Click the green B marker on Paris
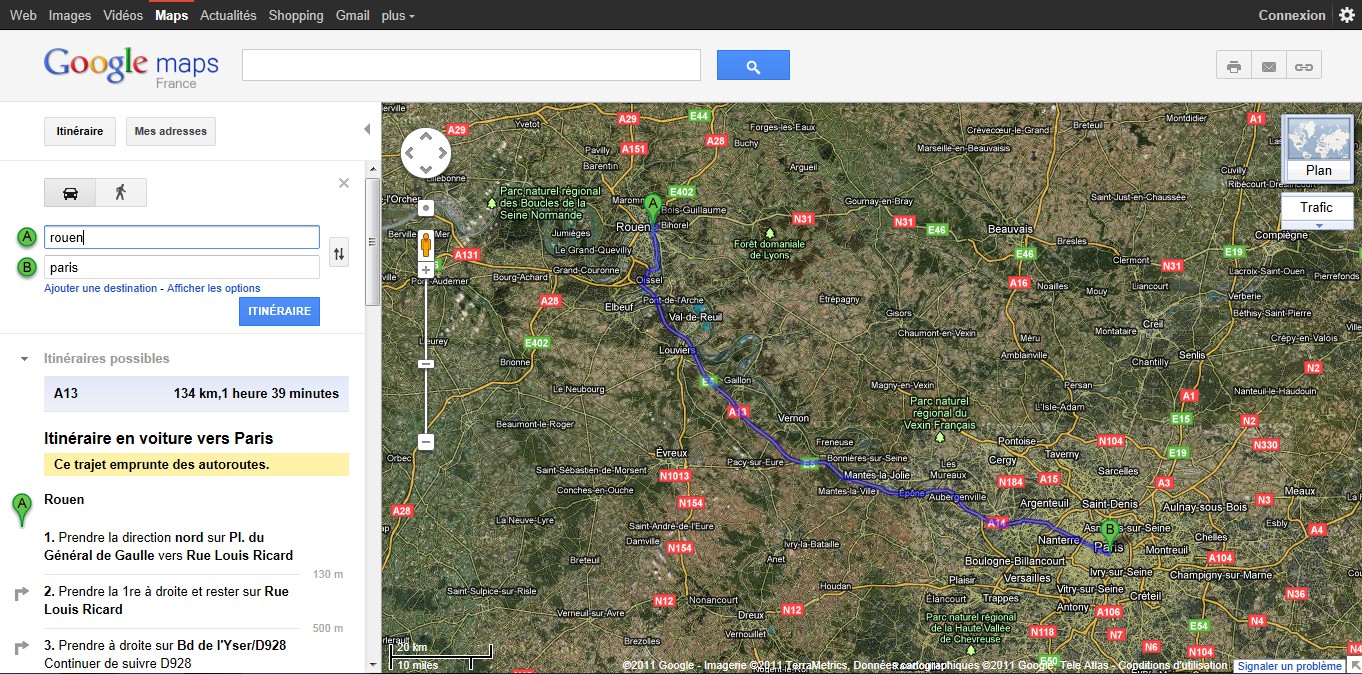The image size is (1362, 674). coord(1109,534)
